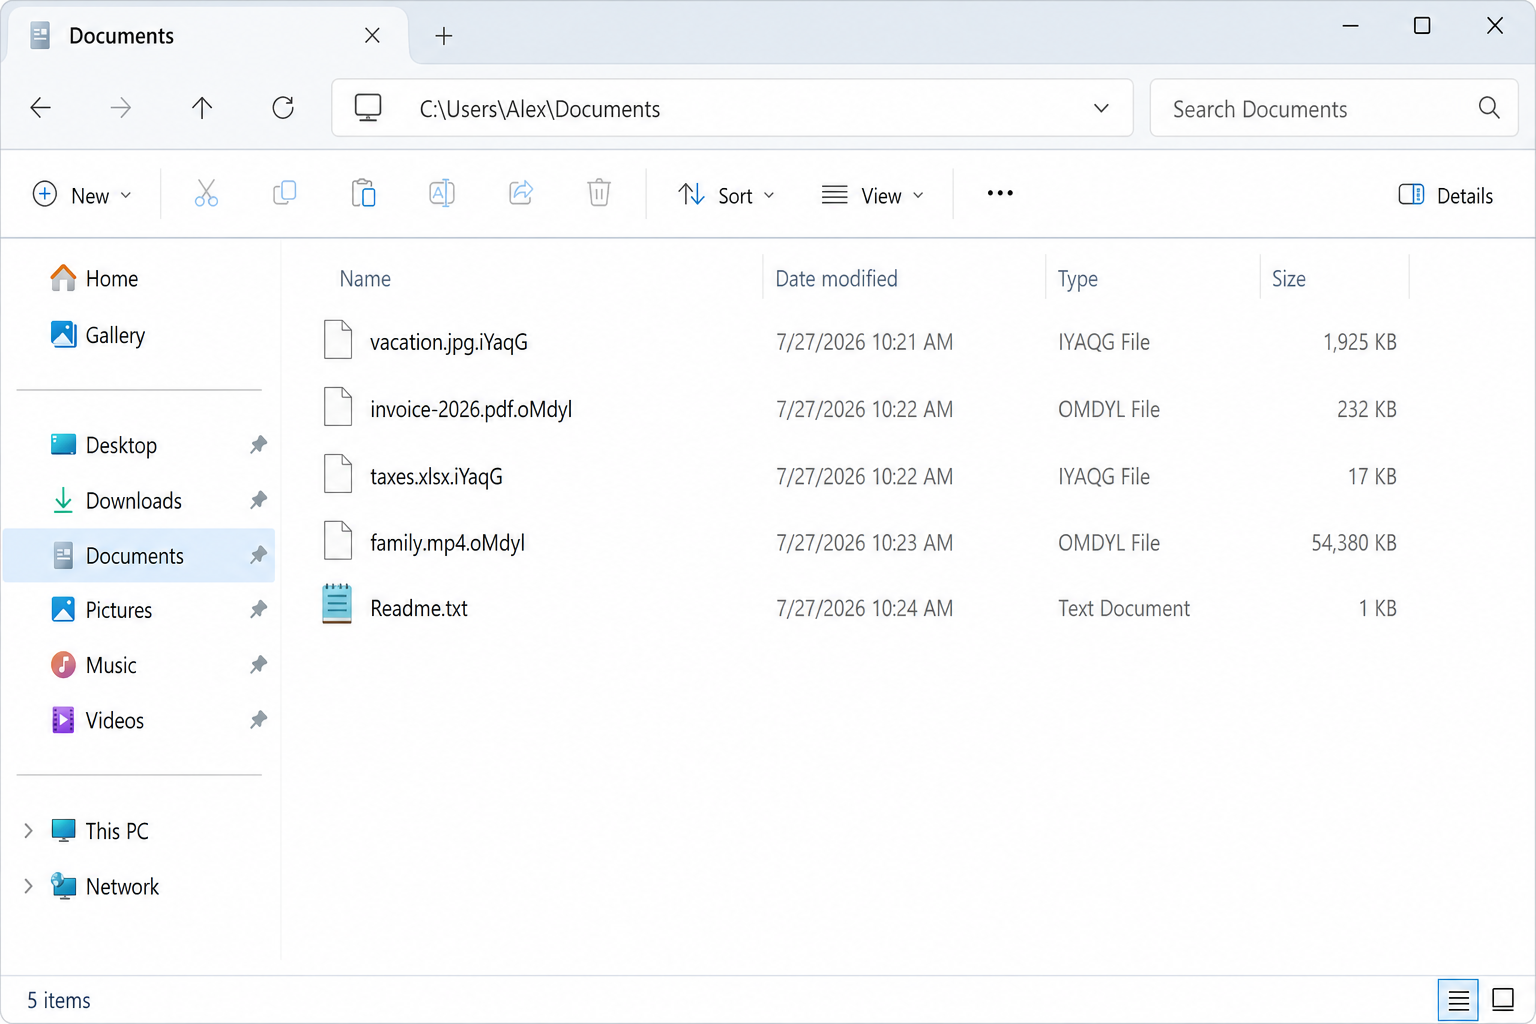Click the pin icon beside Downloads
Screen dimensions: 1536x1024
tap(258, 500)
